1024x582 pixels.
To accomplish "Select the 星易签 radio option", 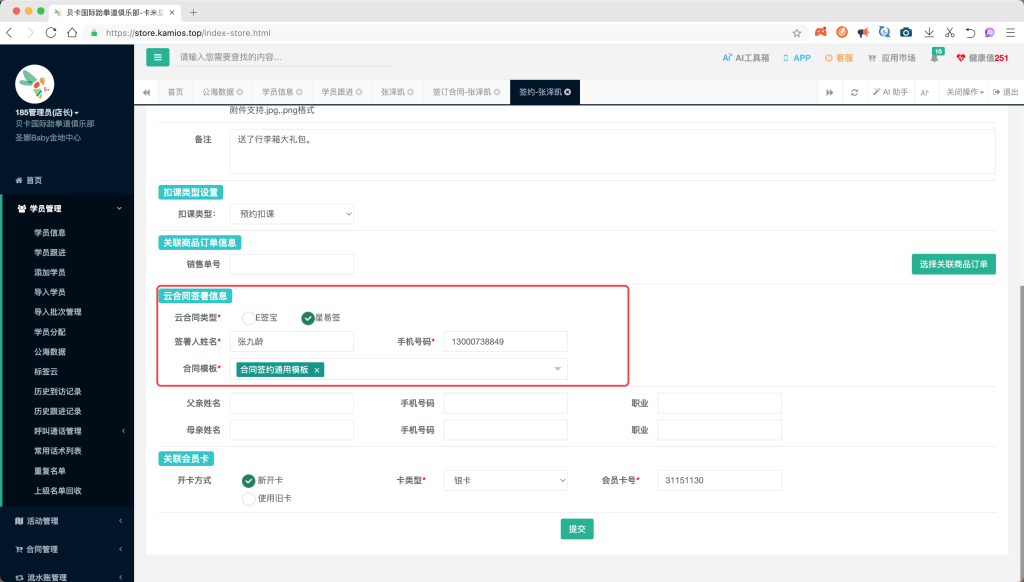I will coord(308,318).
